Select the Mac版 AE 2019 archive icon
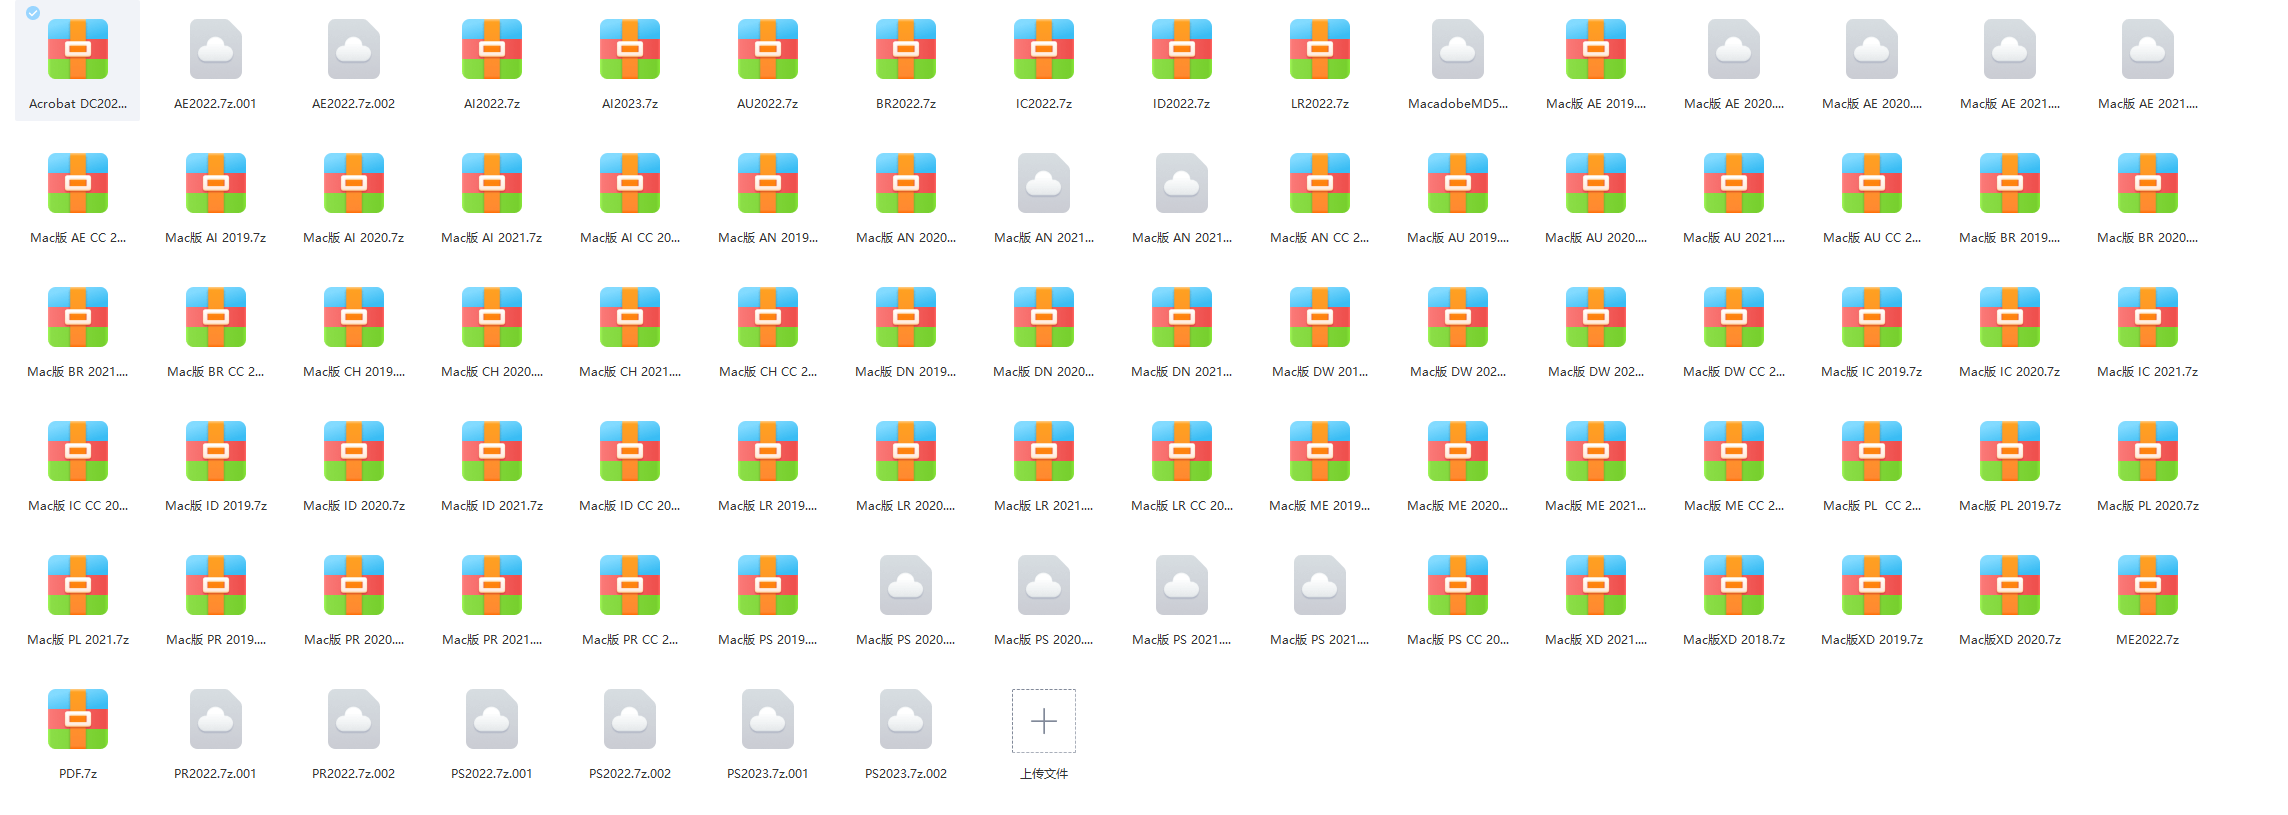The image size is (2288, 815). pos(1596,49)
